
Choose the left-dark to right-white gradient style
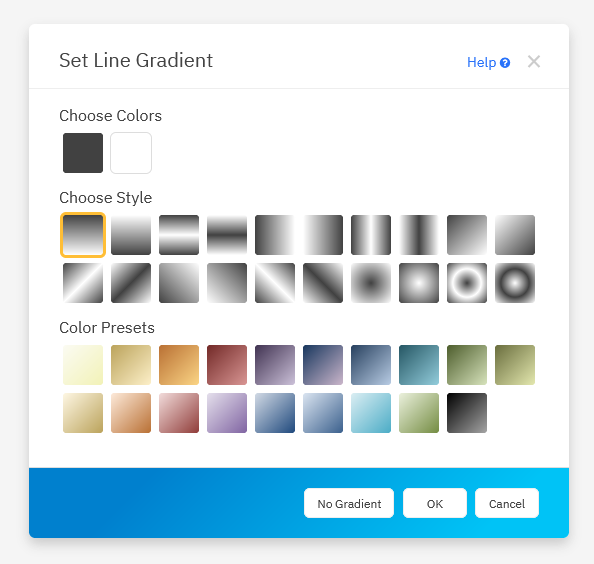coord(275,235)
